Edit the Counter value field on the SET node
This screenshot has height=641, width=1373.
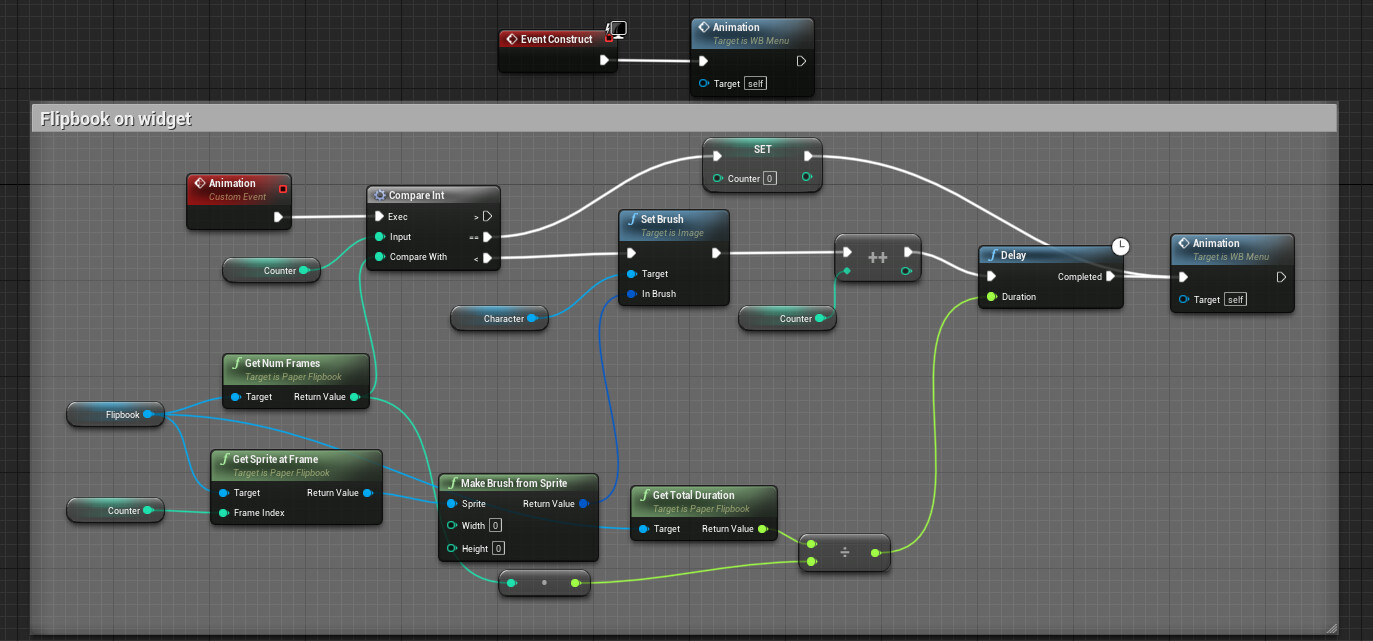[770, 177]
